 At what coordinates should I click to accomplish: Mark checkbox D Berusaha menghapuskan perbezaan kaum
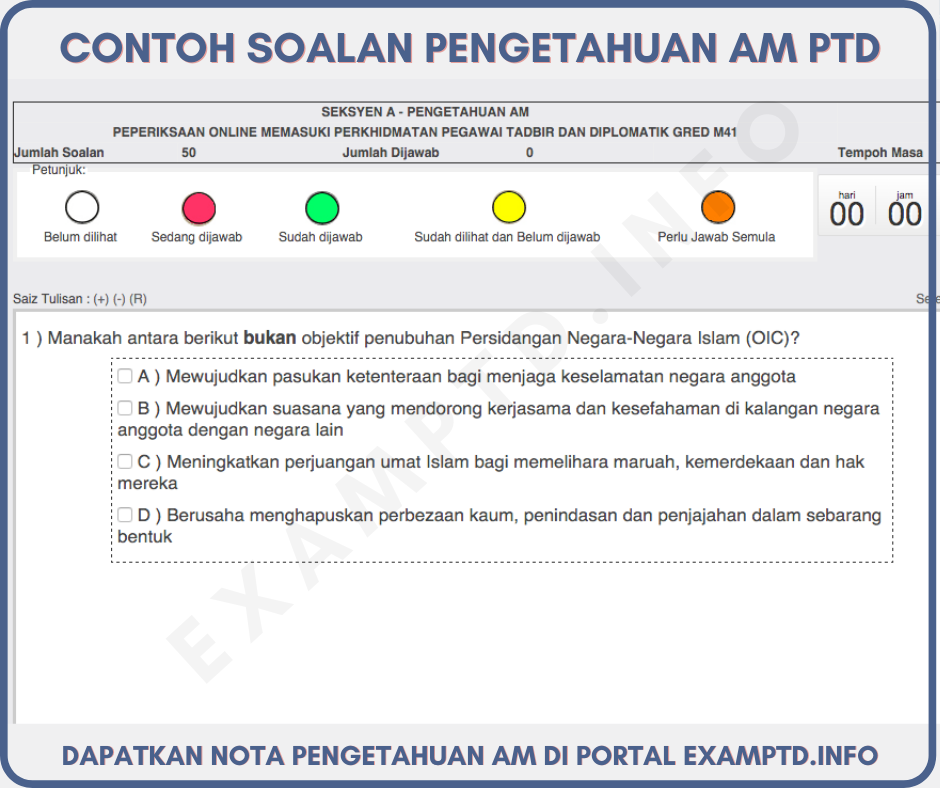[125, 515]
